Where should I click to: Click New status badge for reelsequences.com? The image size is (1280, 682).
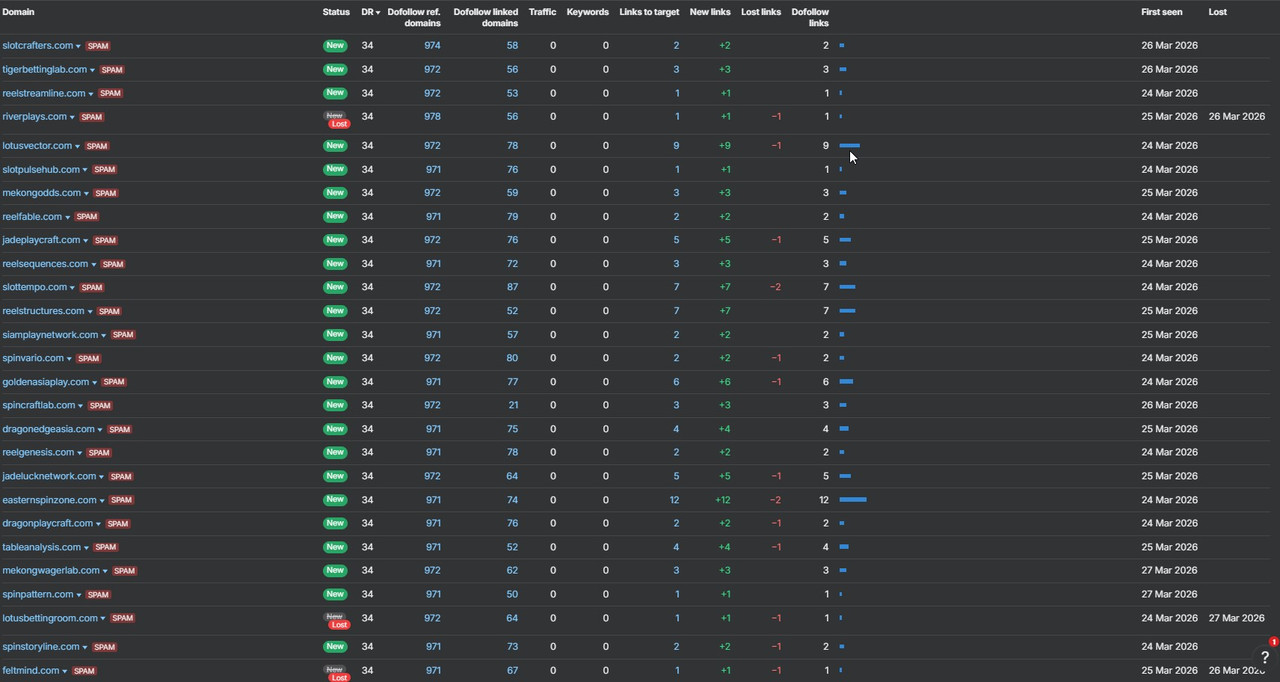(335, 264)
